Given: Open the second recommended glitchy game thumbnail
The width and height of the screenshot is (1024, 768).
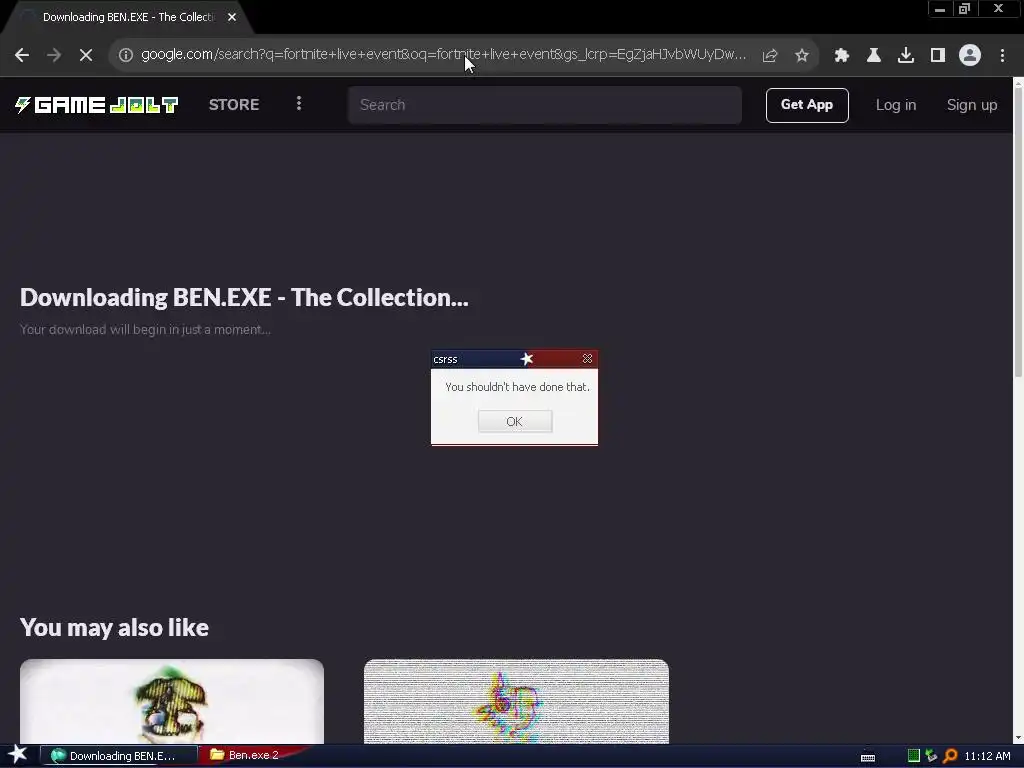Looking at the screenshot, I should point(516,701).
